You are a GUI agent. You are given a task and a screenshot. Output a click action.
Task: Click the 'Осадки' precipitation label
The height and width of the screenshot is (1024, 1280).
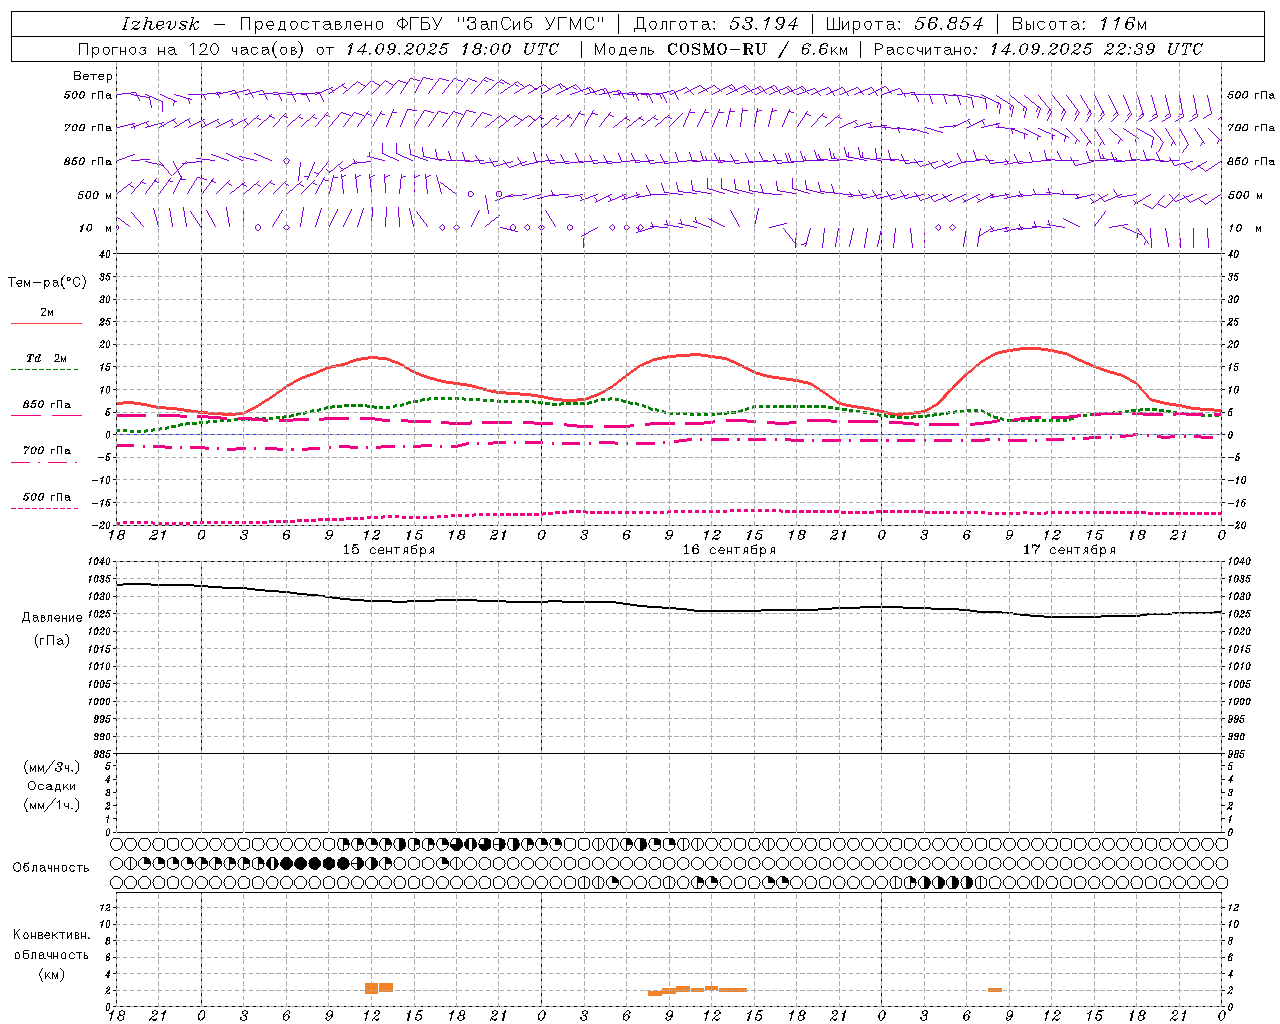51,786
